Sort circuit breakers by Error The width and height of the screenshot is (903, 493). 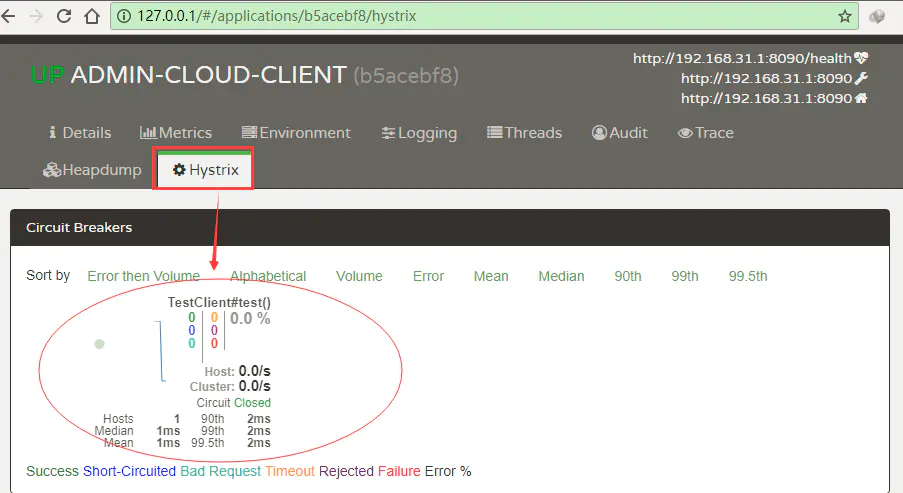click(428, 276)
